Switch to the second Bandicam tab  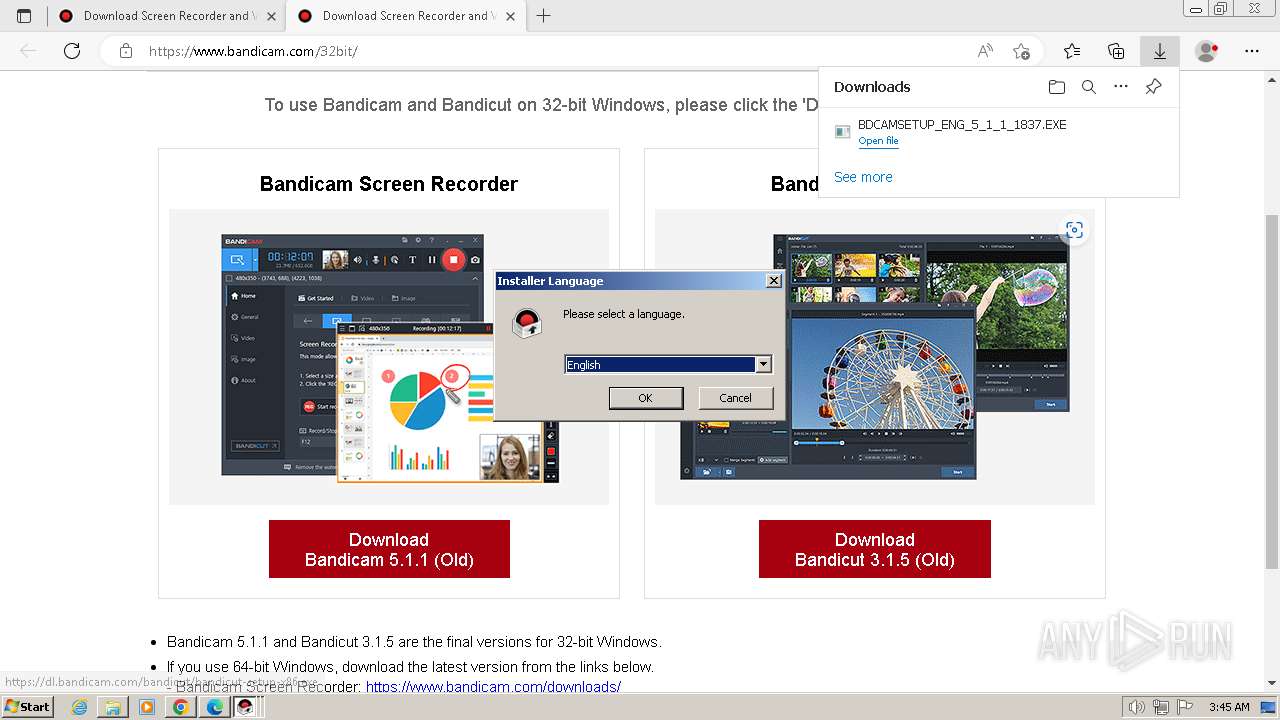pos(405,16)
